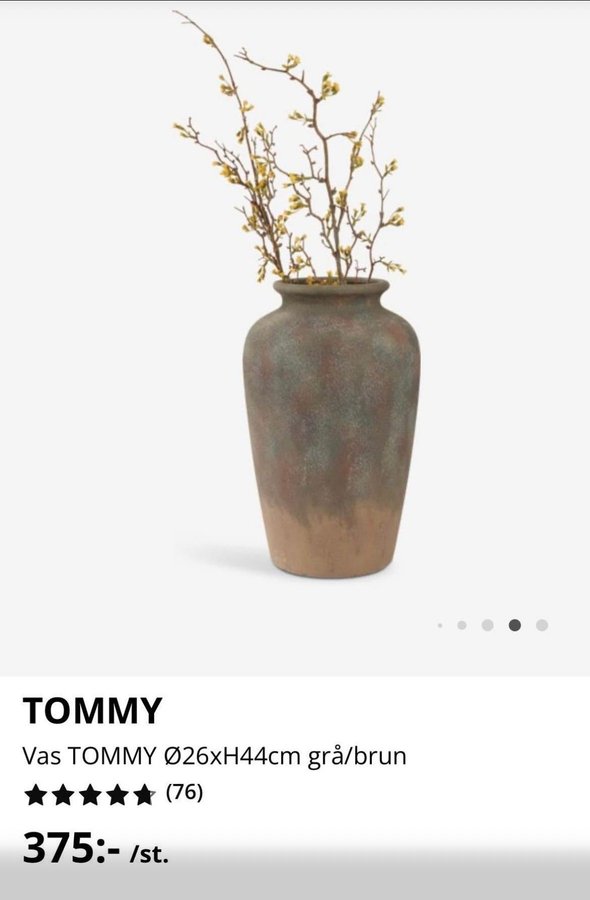Click the active dark carousel dot
590x900 pixels.
[x=515, y=625]
